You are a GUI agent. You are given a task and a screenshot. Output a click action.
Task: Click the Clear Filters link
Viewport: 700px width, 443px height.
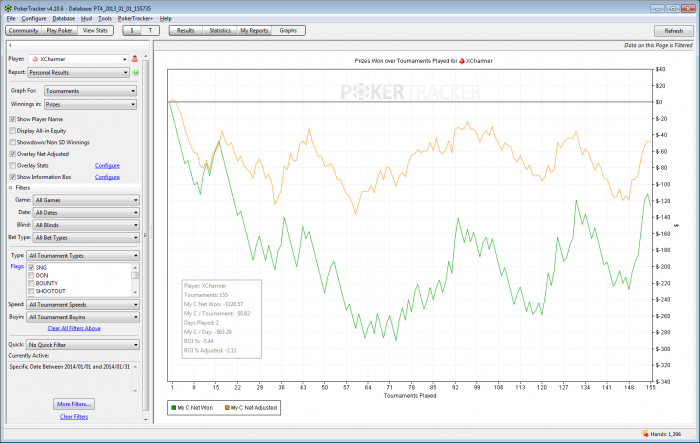(74, 417)
